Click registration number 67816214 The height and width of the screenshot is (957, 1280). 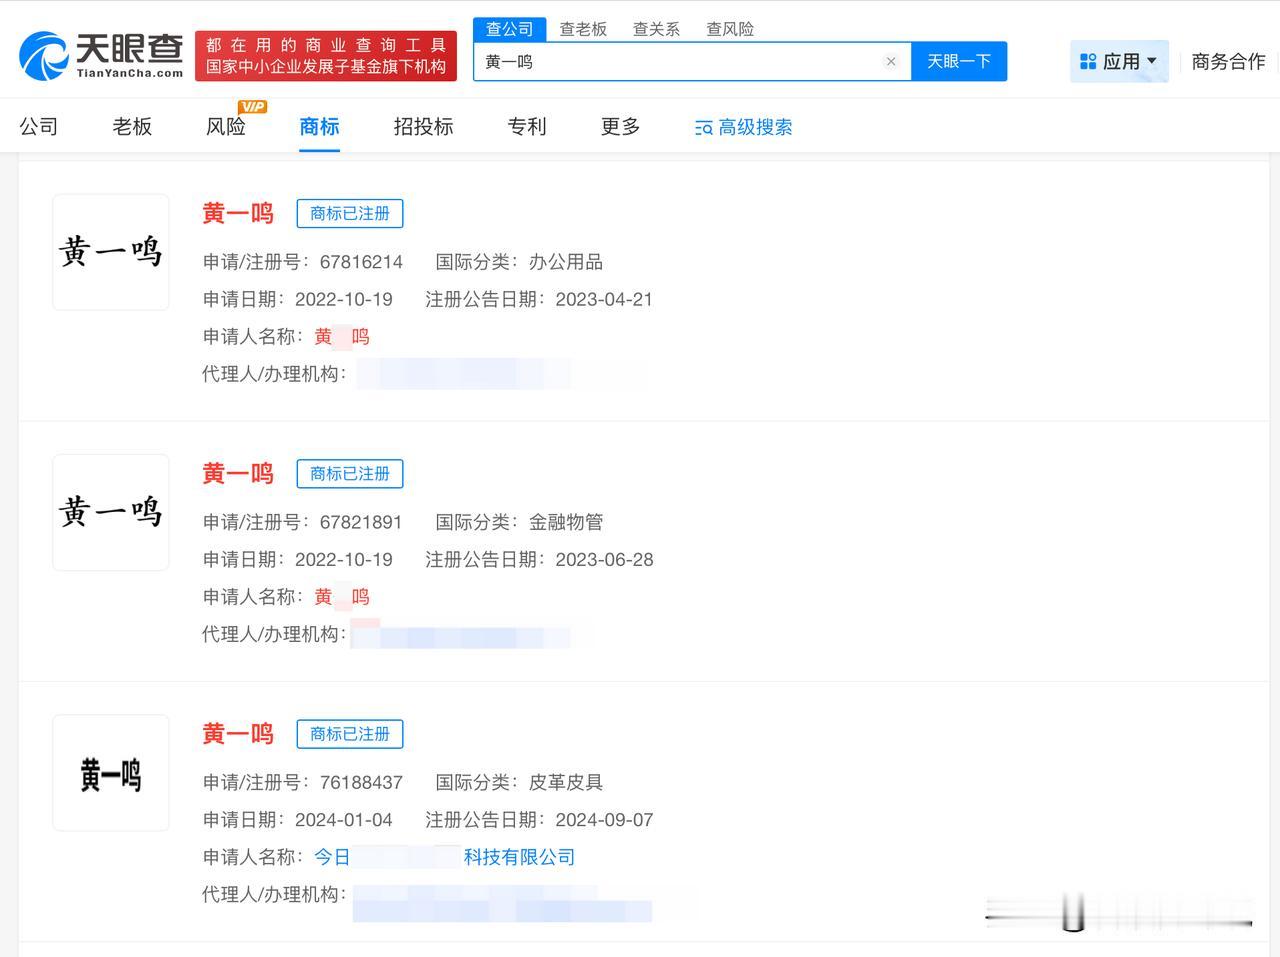coord(361,262)
